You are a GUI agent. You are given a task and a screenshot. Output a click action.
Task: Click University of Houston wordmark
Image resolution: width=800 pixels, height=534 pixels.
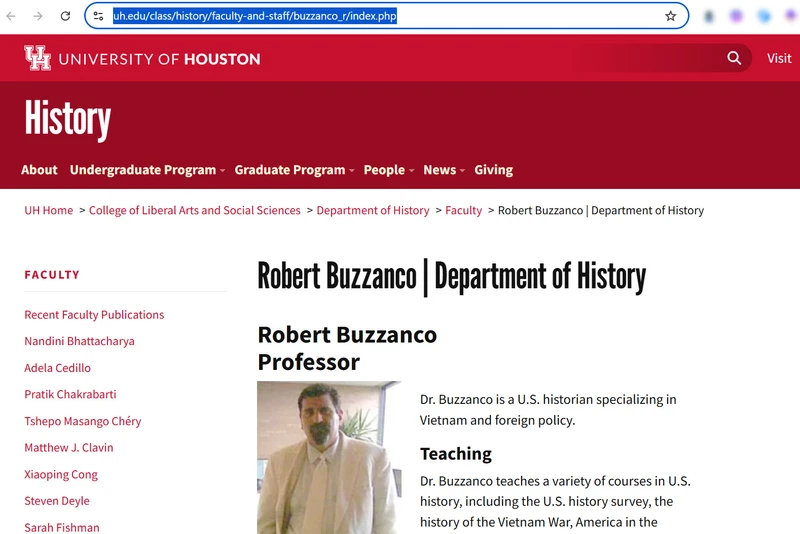tap(159, 59)
